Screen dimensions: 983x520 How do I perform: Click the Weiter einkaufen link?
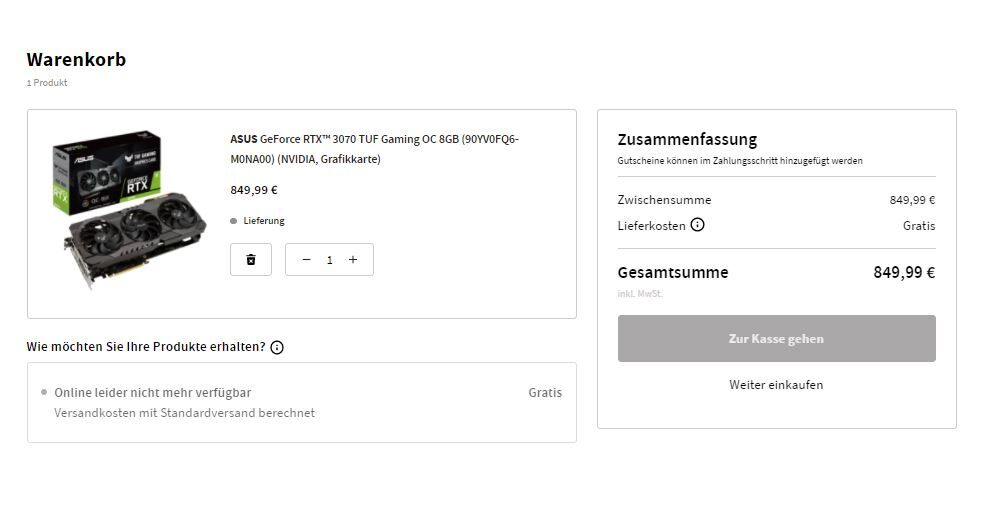[x=776, y=385]
